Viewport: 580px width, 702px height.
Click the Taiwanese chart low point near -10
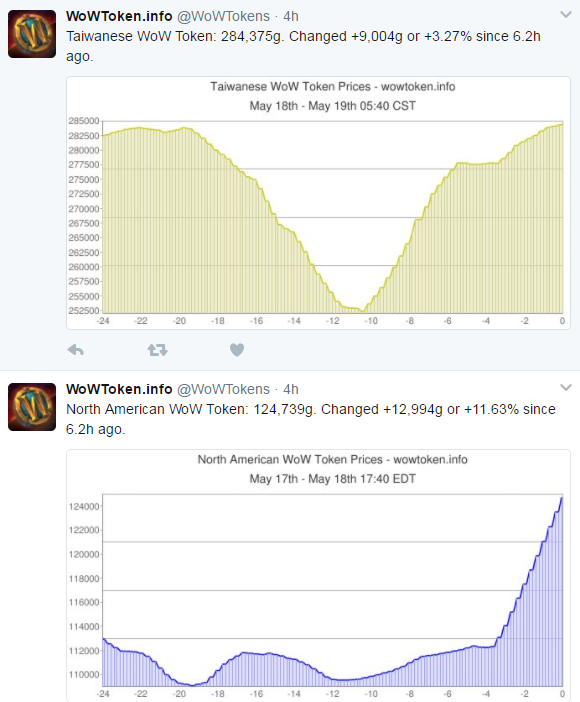[363, 311]
